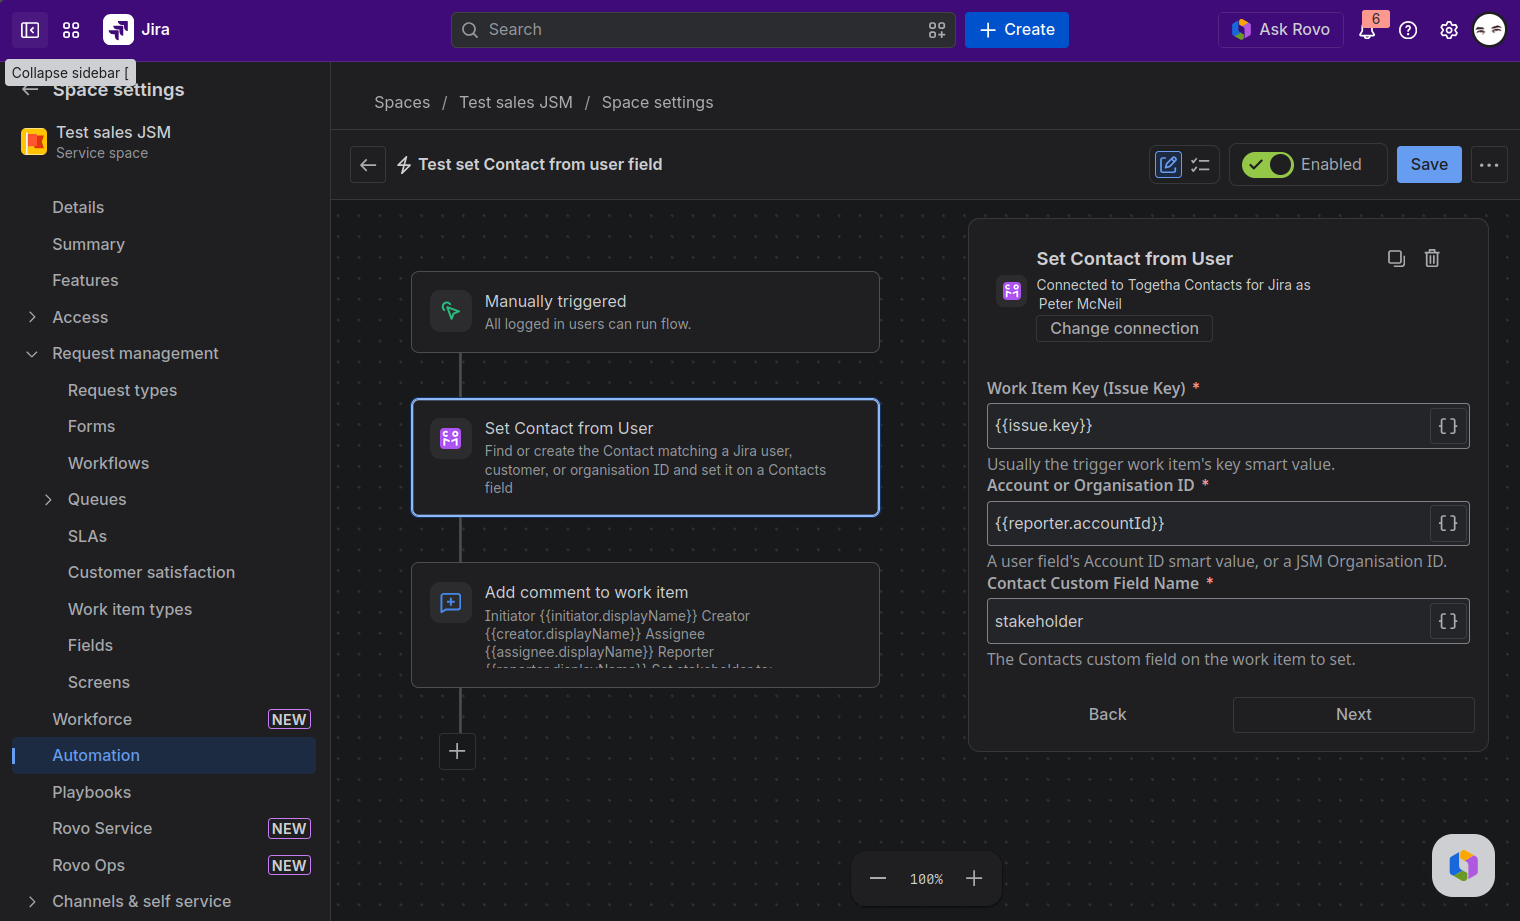Image resolution: width=1520 pixels, height=921 pixels.
Task: Click Test sales JSM breadcrumb
Action: [516, 103]
